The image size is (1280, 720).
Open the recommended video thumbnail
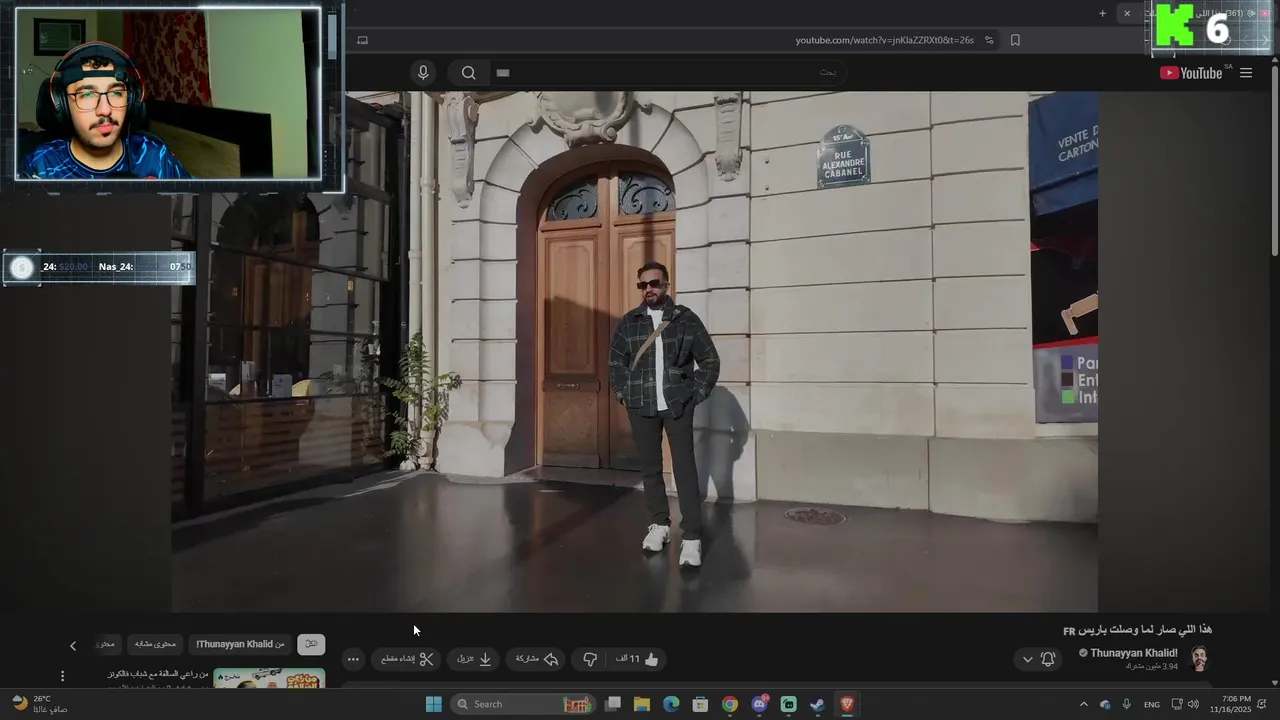(x=269, y=678)
